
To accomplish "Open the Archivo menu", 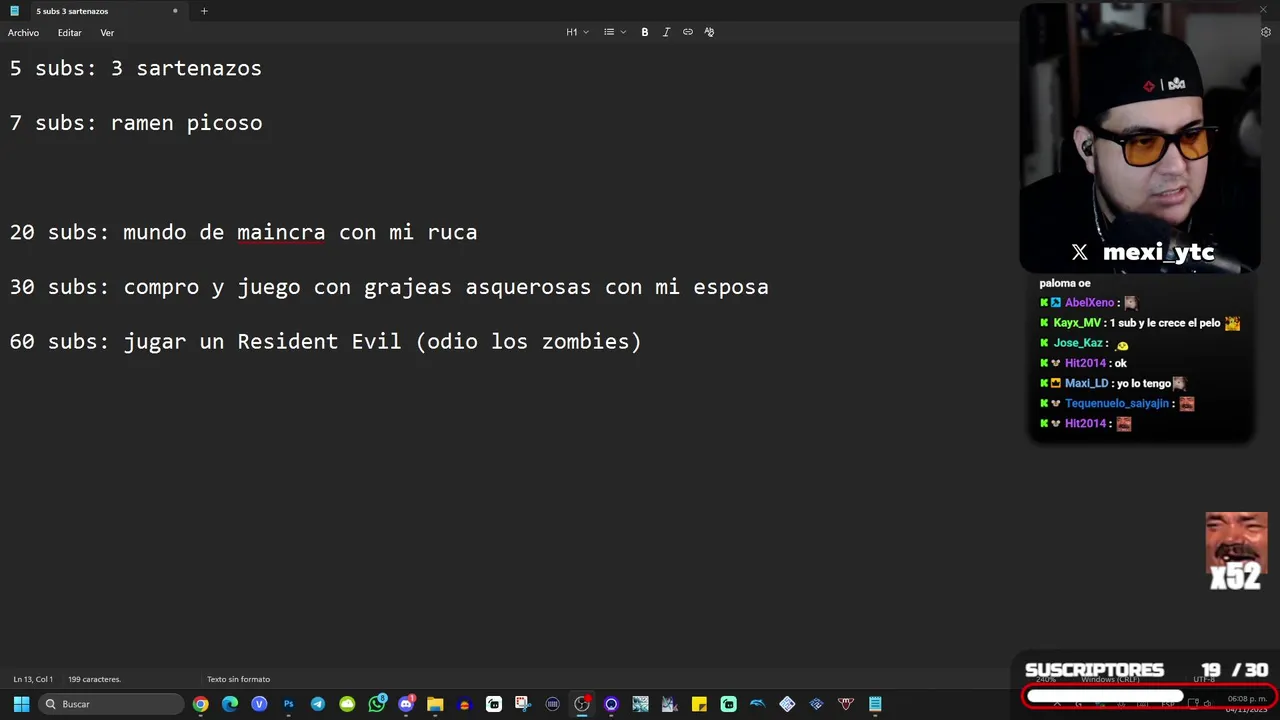I will [23, 33].
